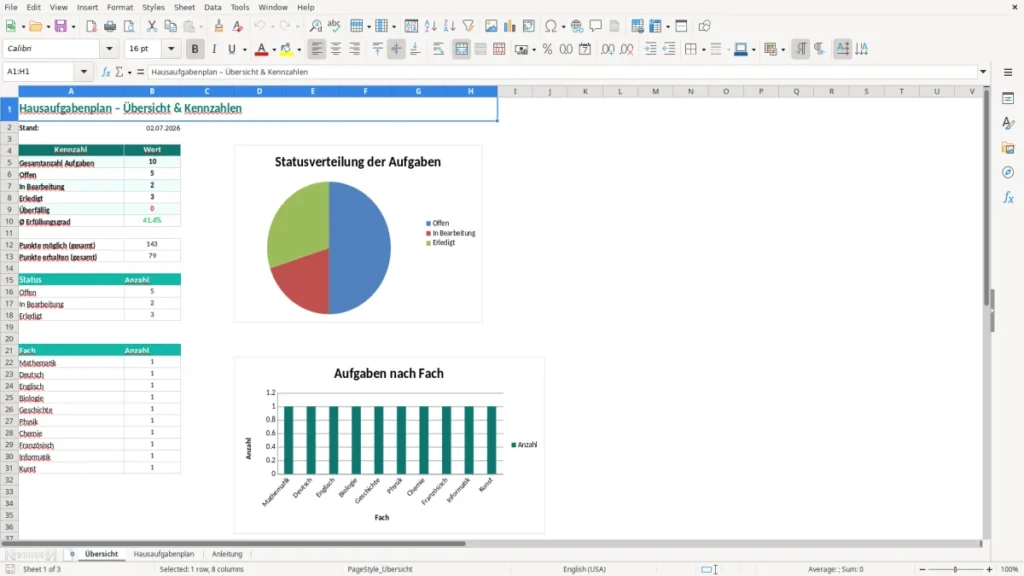This screenshot has height=576, width=1024.
Task: Export directly as PDF
Action: coord(91,26)
